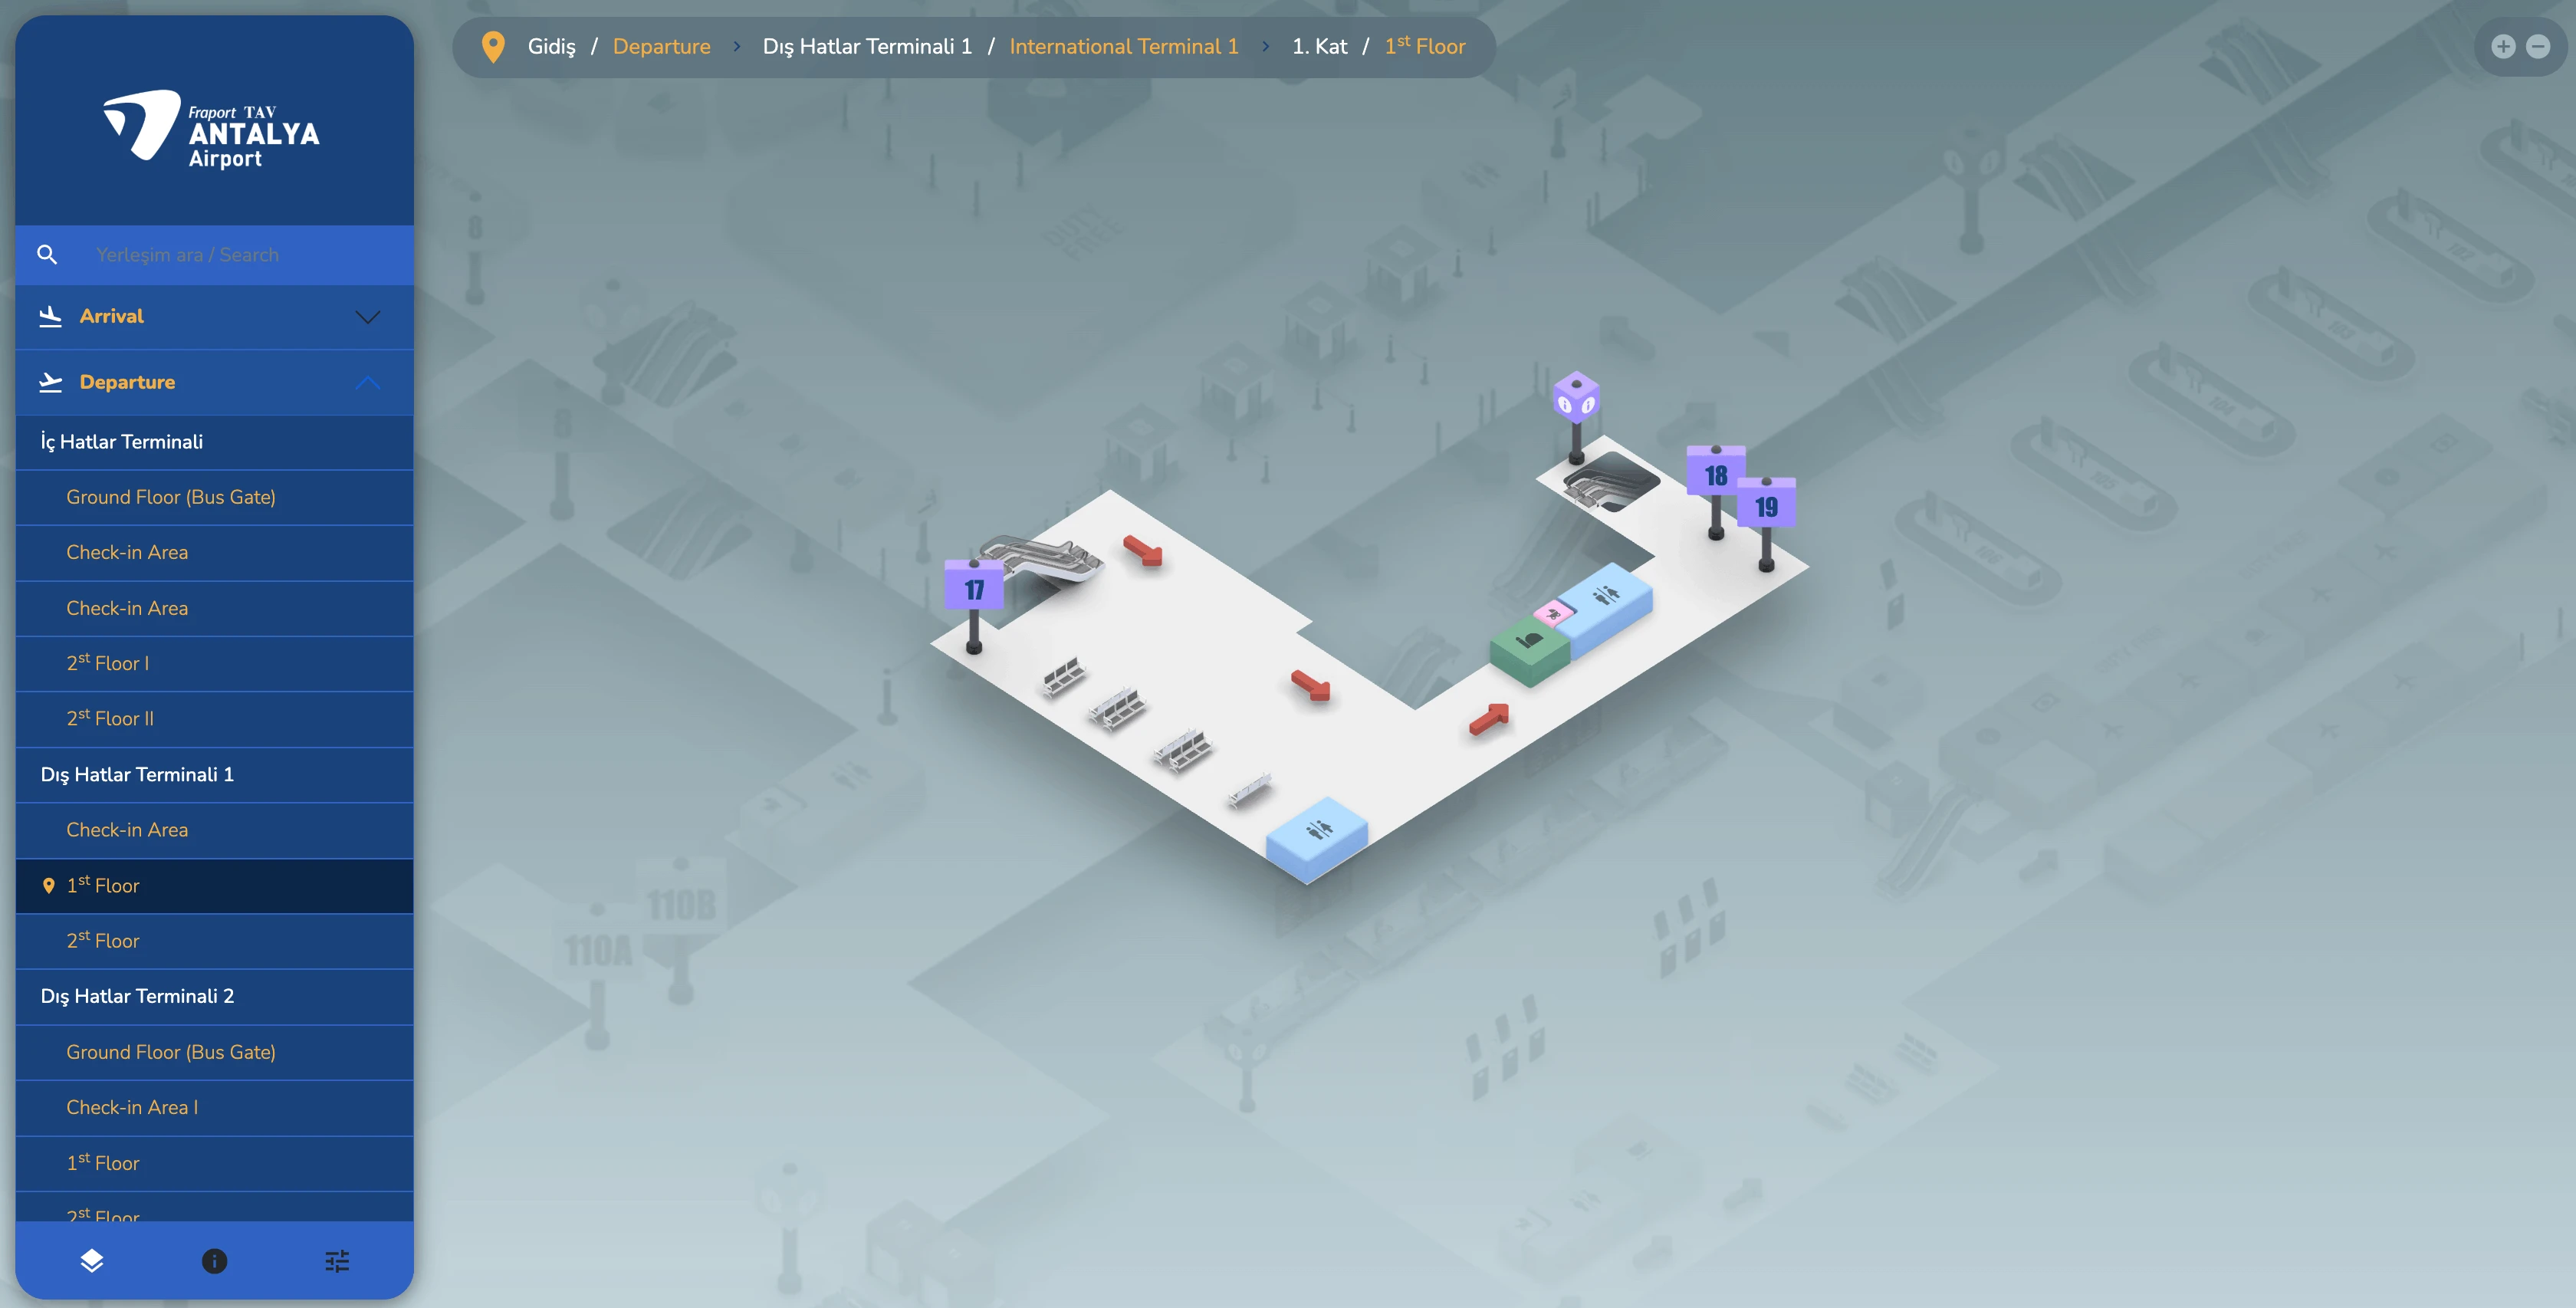Click Departure link in breadcrumb
2576x1308 pixels.
tap(661, 46)
